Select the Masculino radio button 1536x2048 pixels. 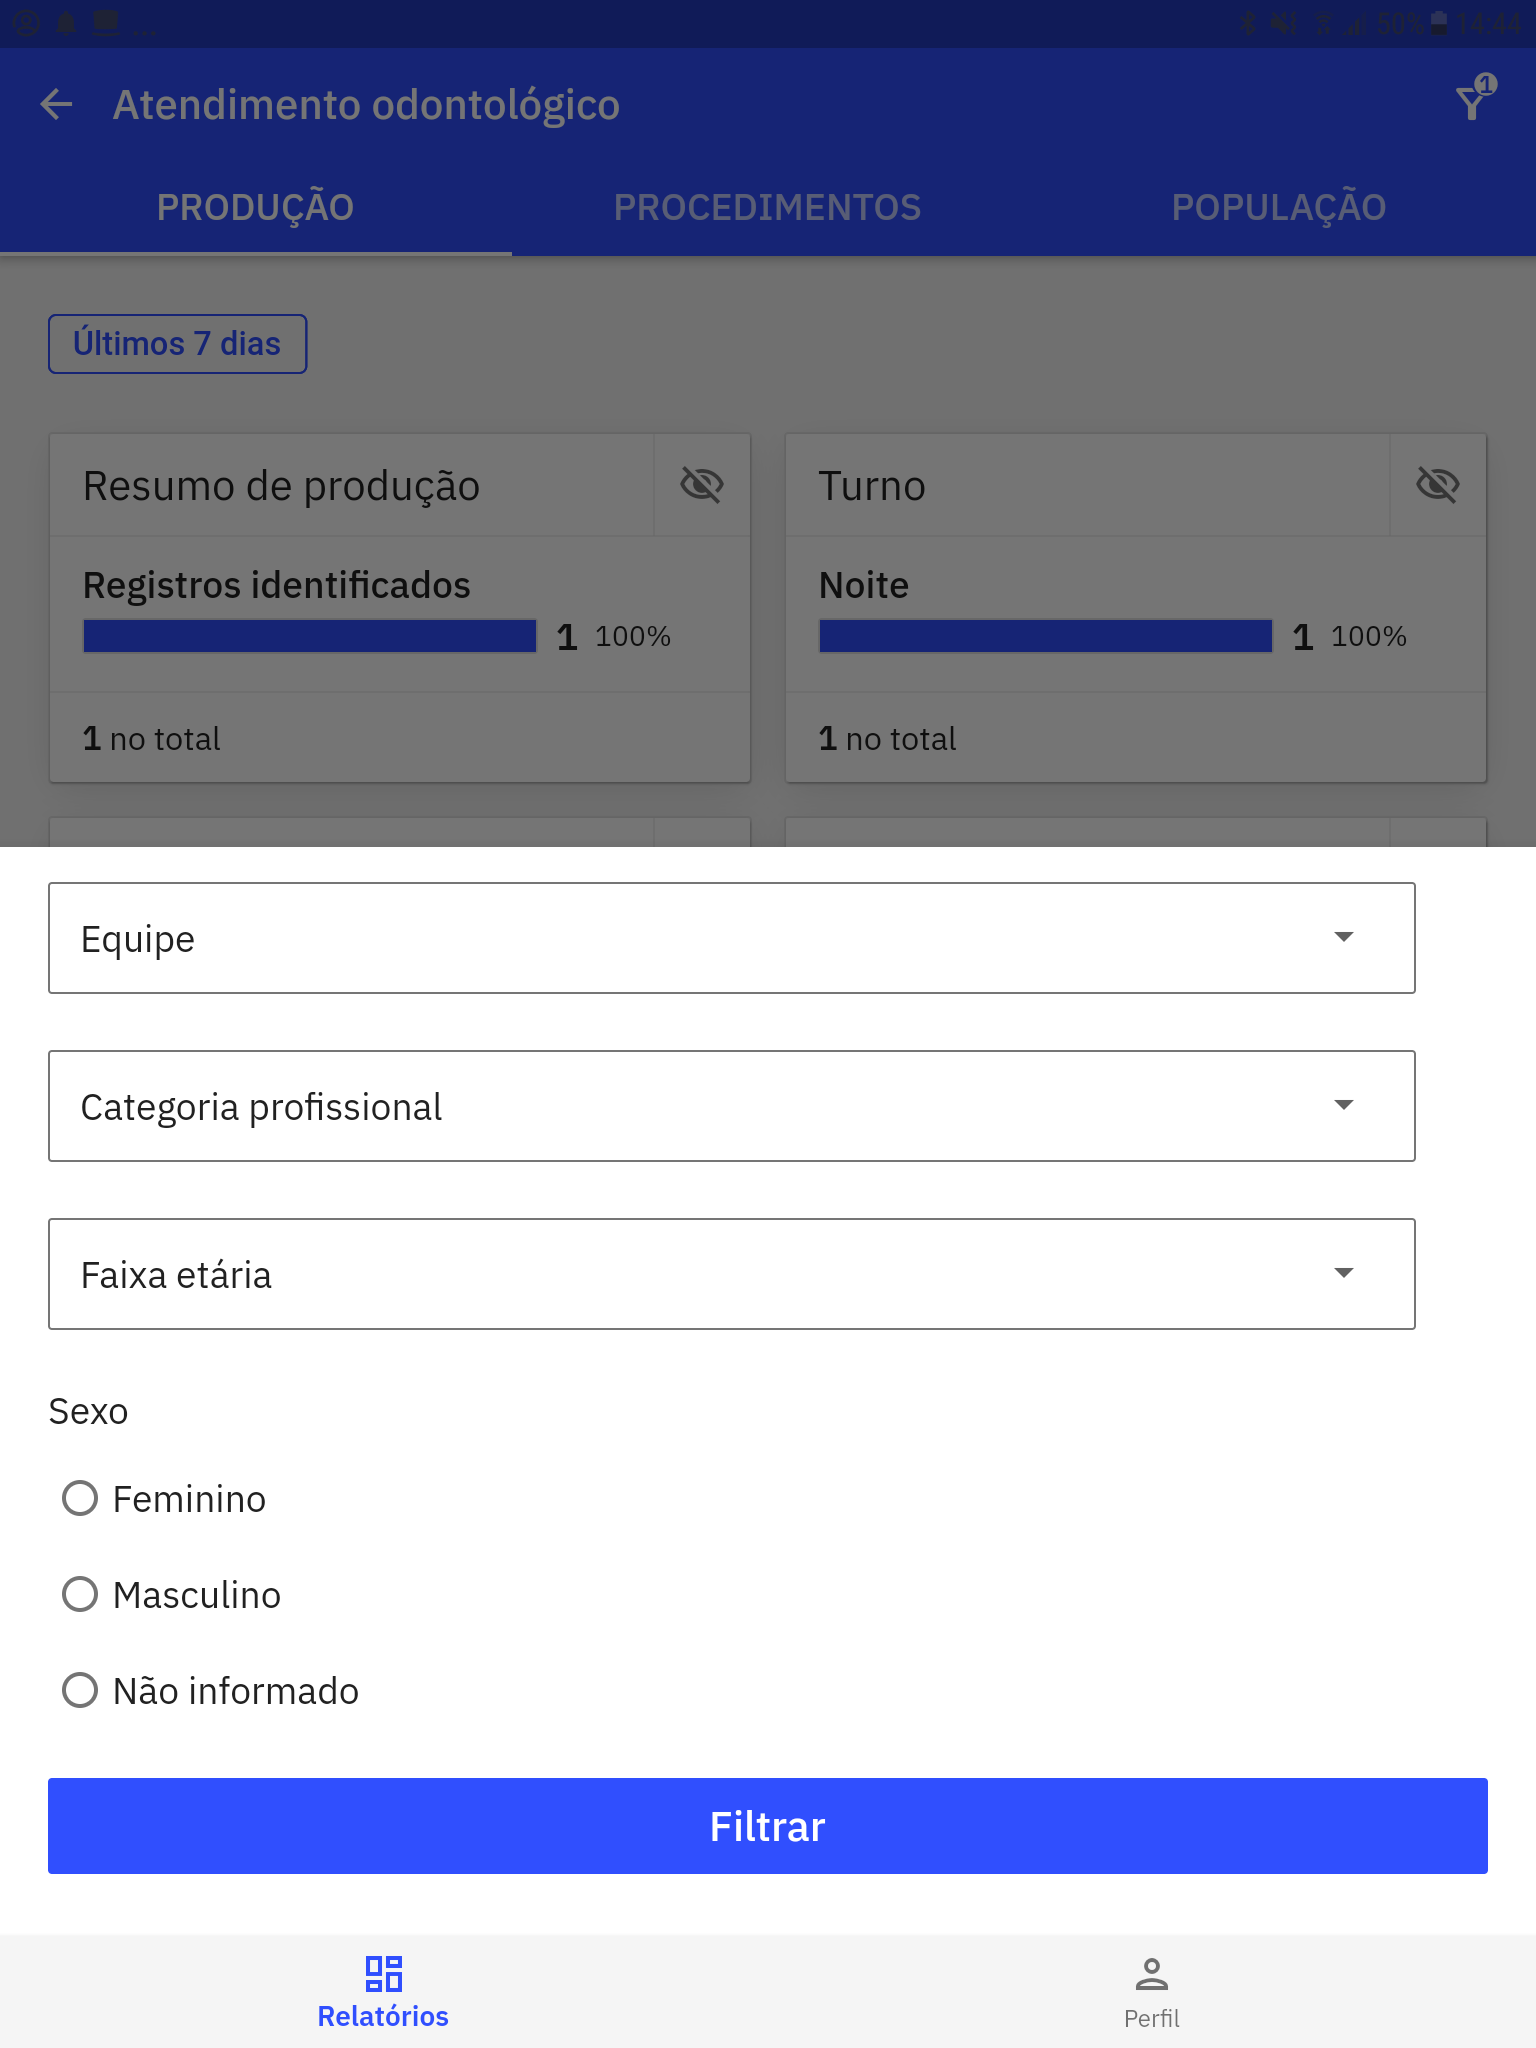tap(80, 1594)
